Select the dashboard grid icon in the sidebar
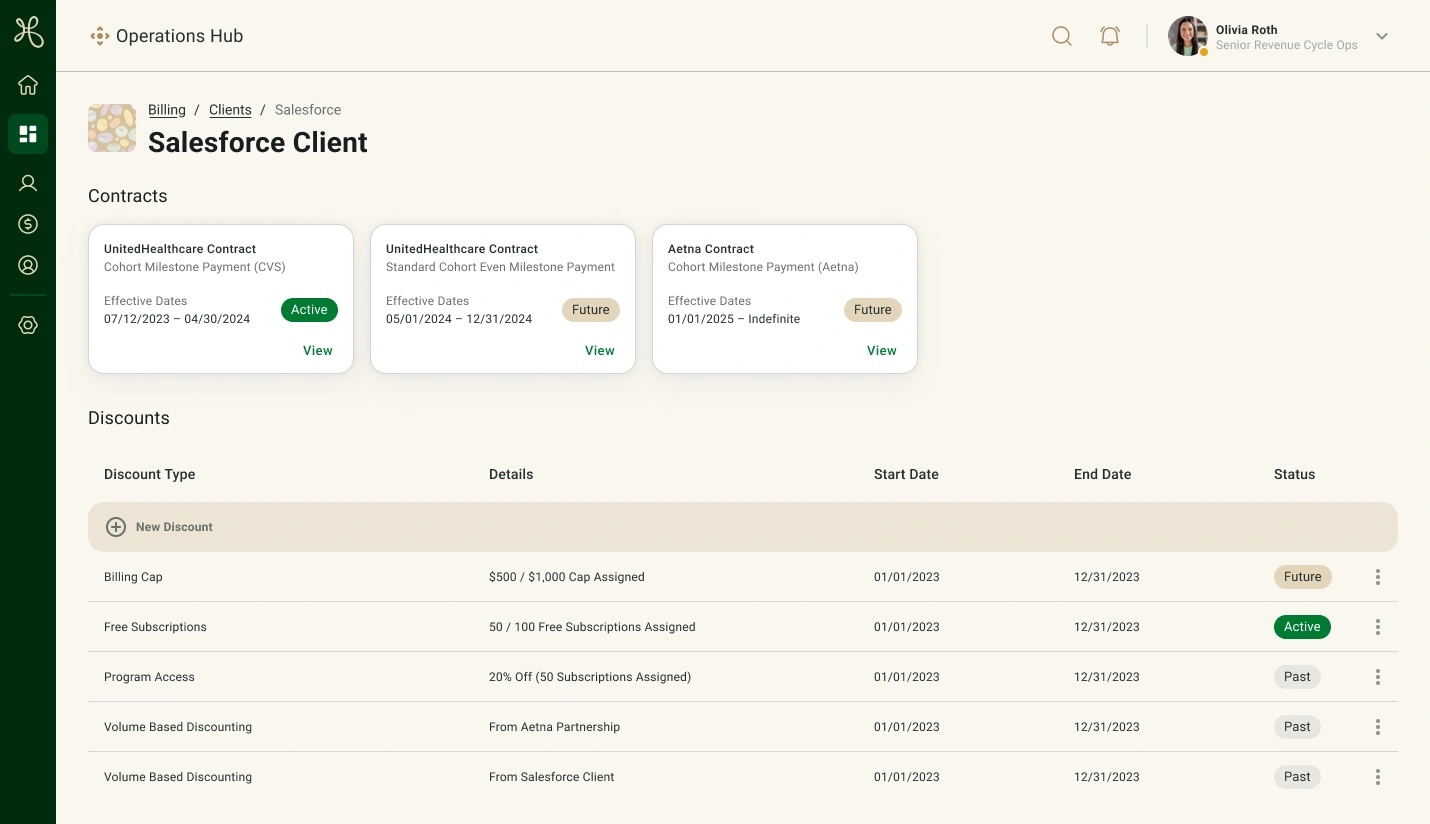Image resolution: width=1430 pixels, height=824 pixels. point(28,134)
